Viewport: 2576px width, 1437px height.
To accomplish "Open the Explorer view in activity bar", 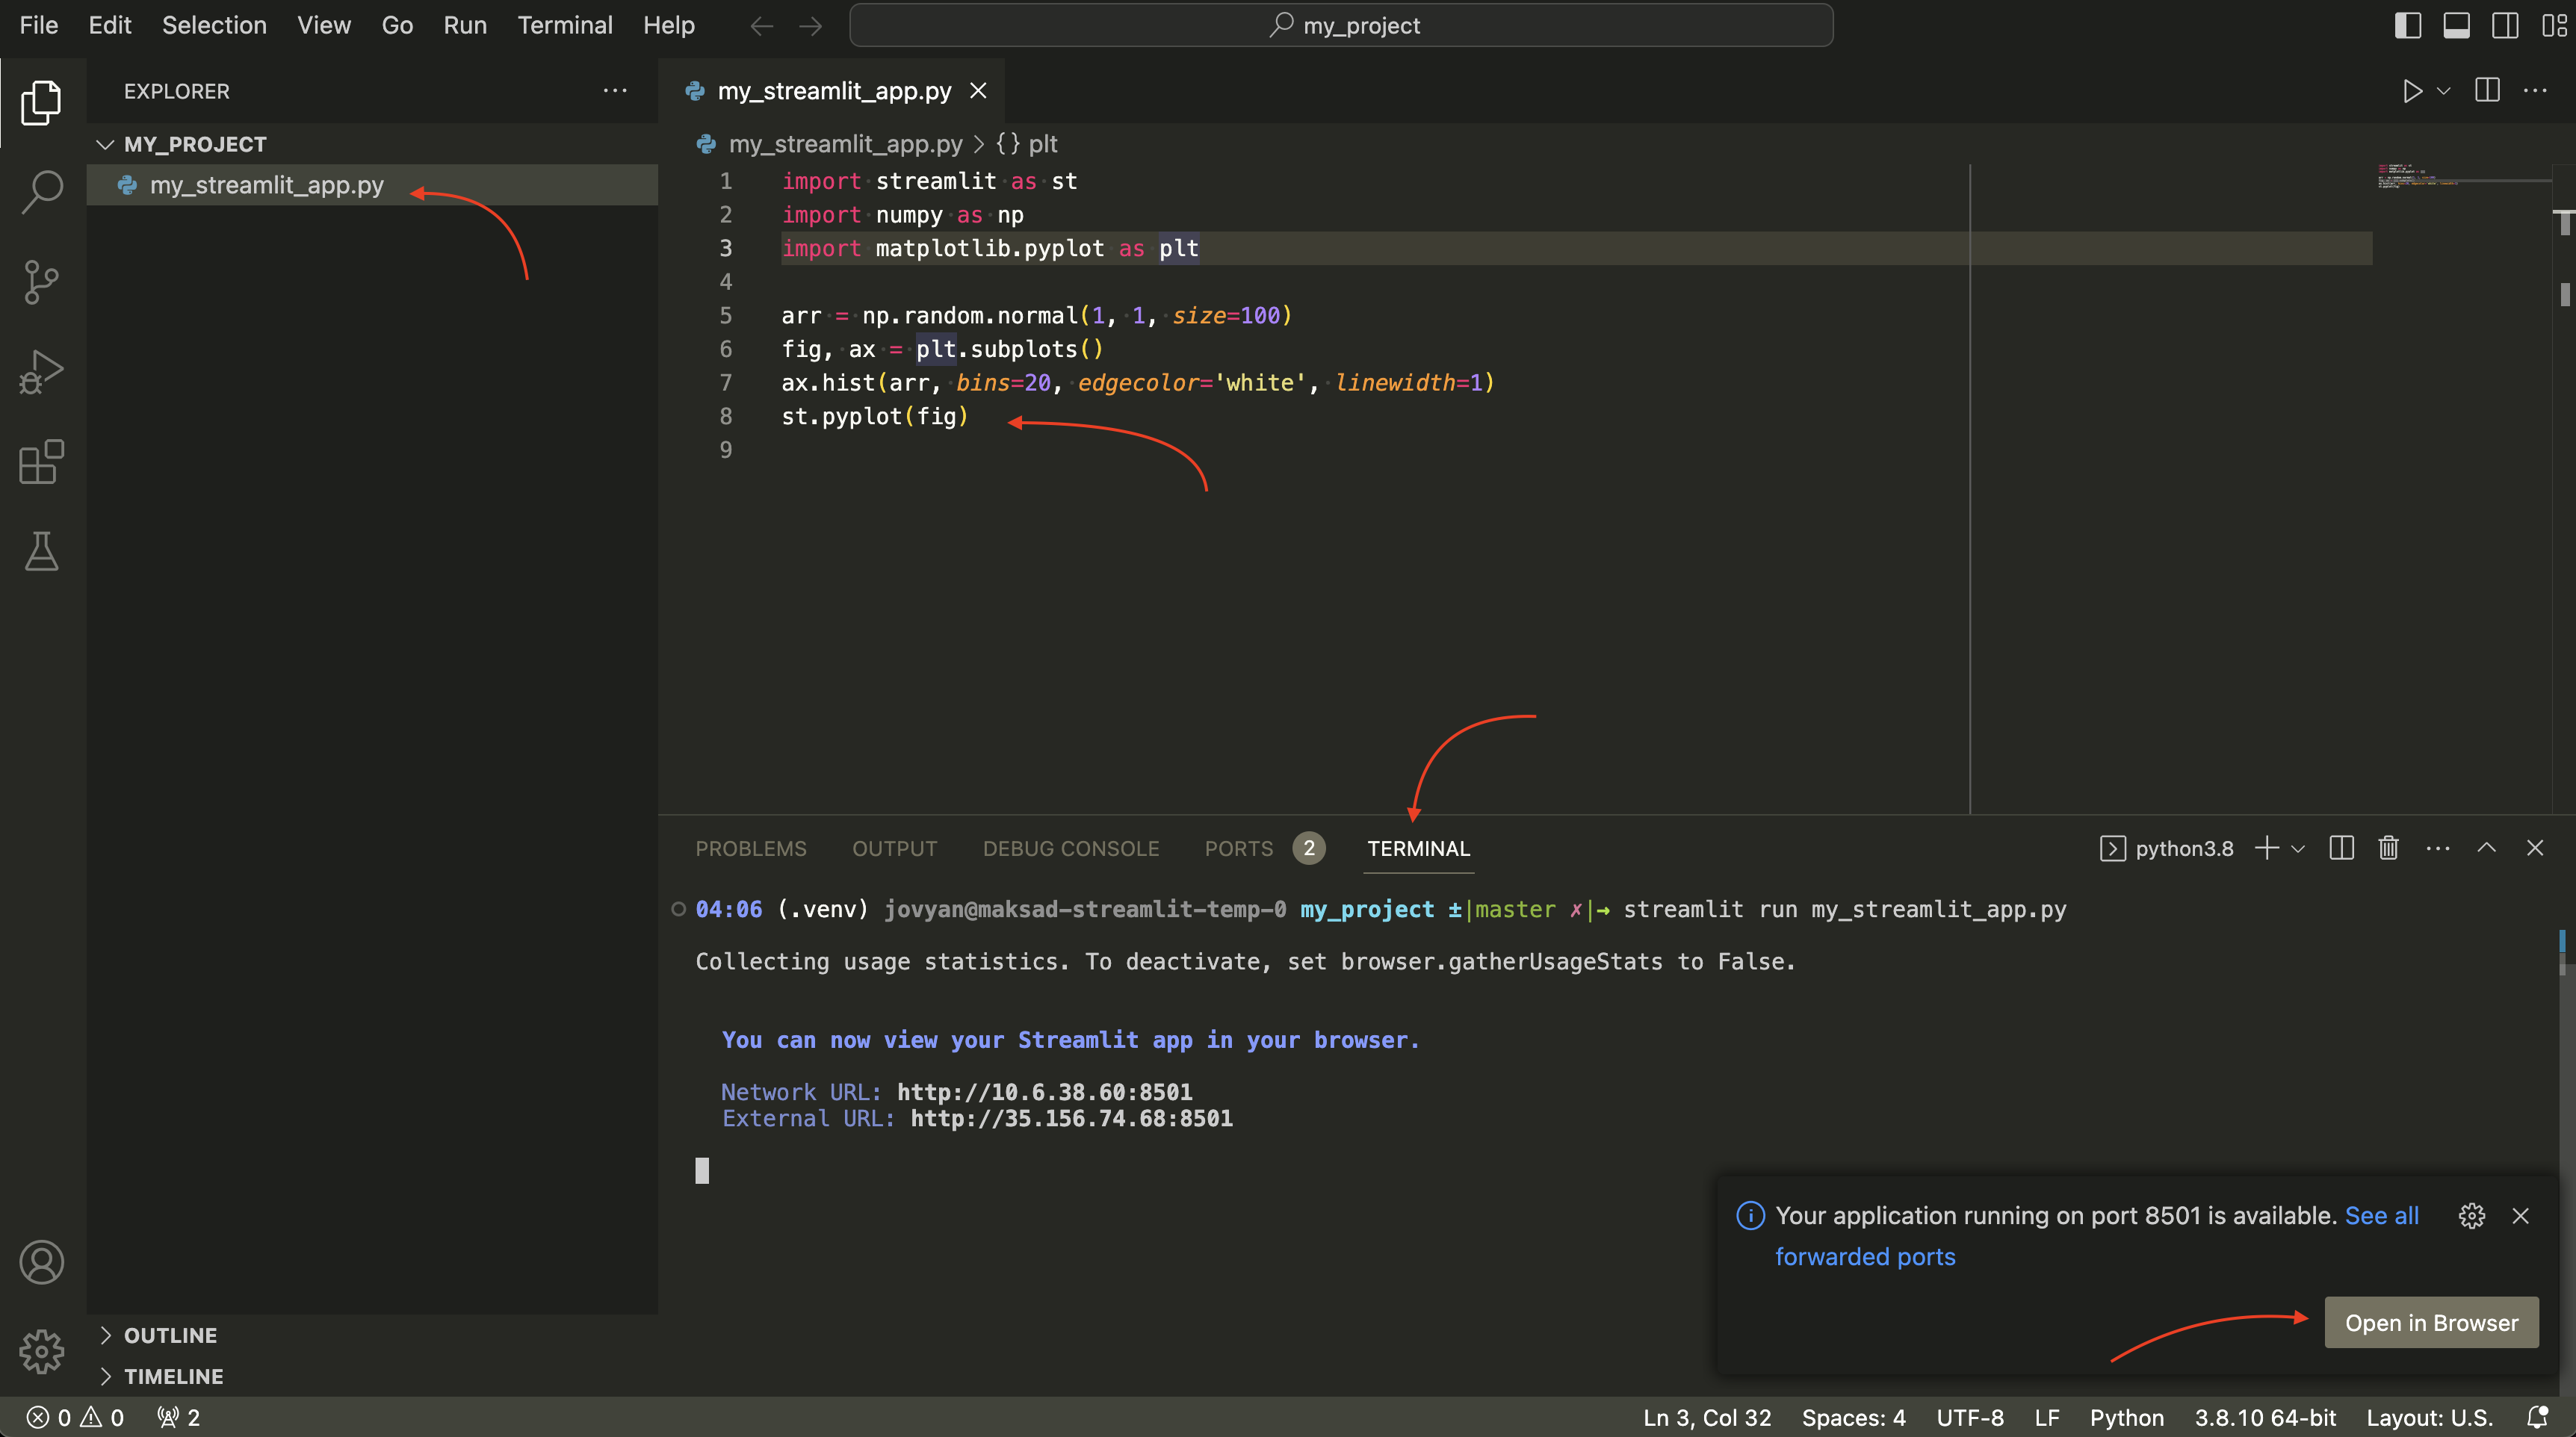I will [41, 102].
